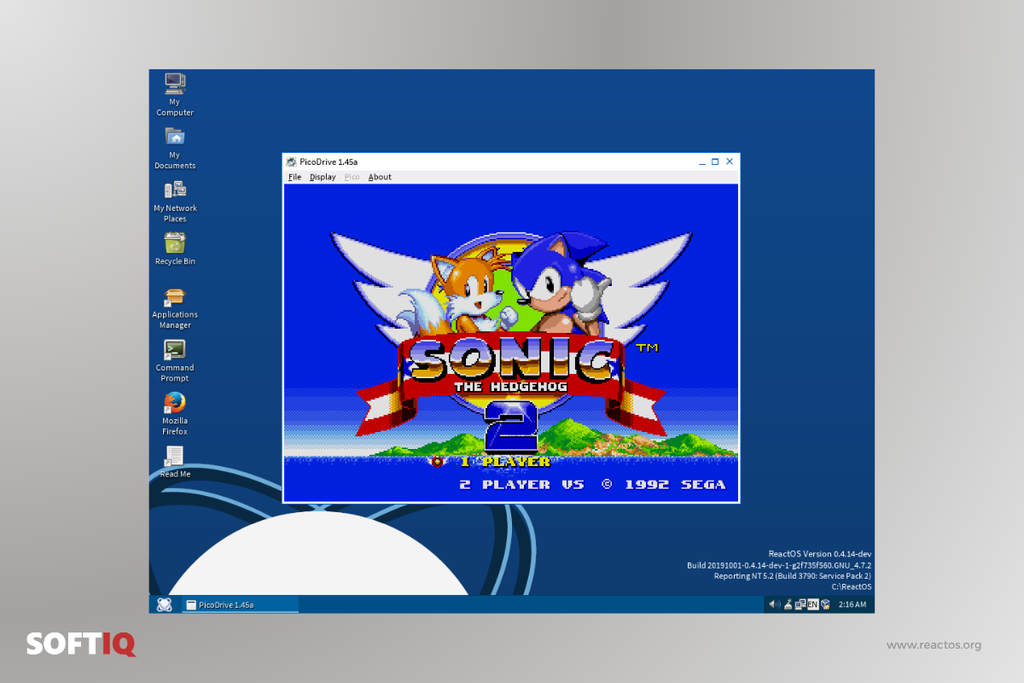Select the Applications Manager desktop icon

[x=174, y=308]
